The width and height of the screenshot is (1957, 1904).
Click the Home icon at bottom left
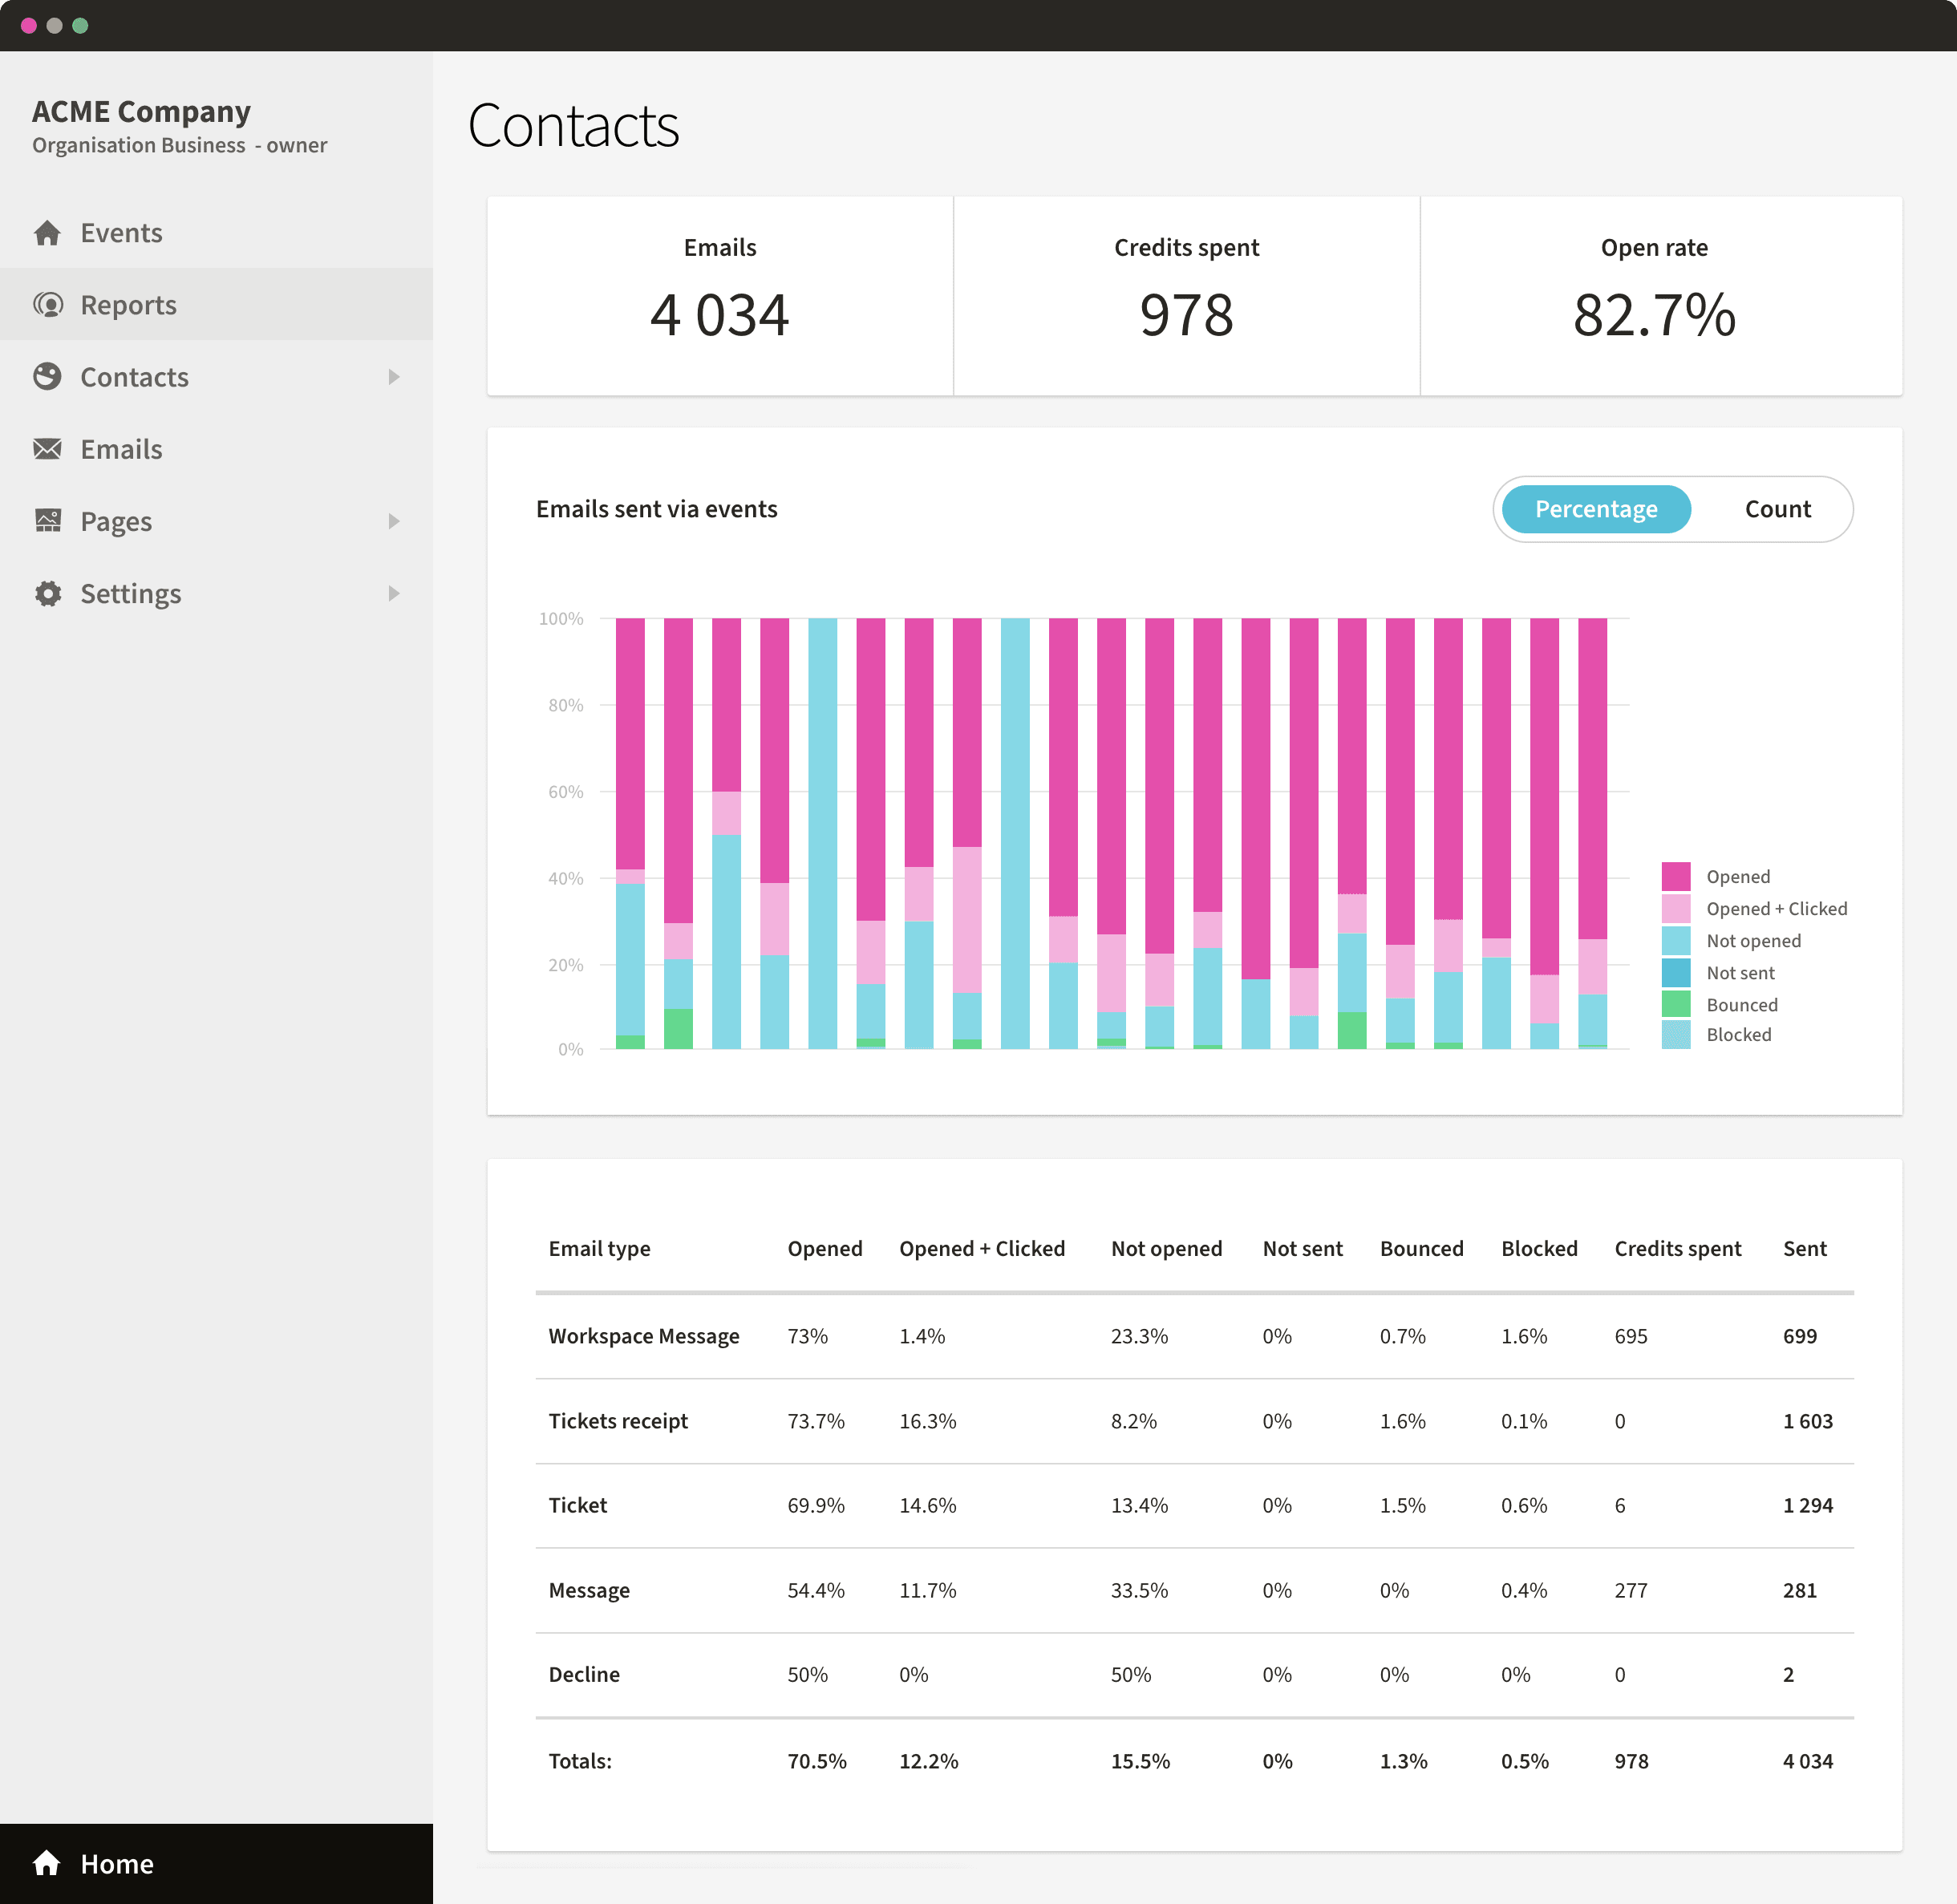(x=44, y=1862)
